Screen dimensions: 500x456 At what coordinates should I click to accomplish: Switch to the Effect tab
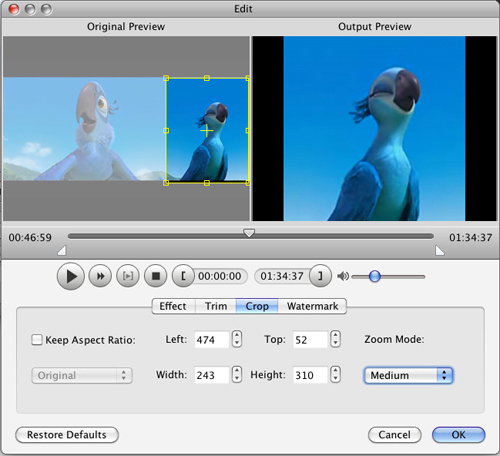click(x=173, y=306)
